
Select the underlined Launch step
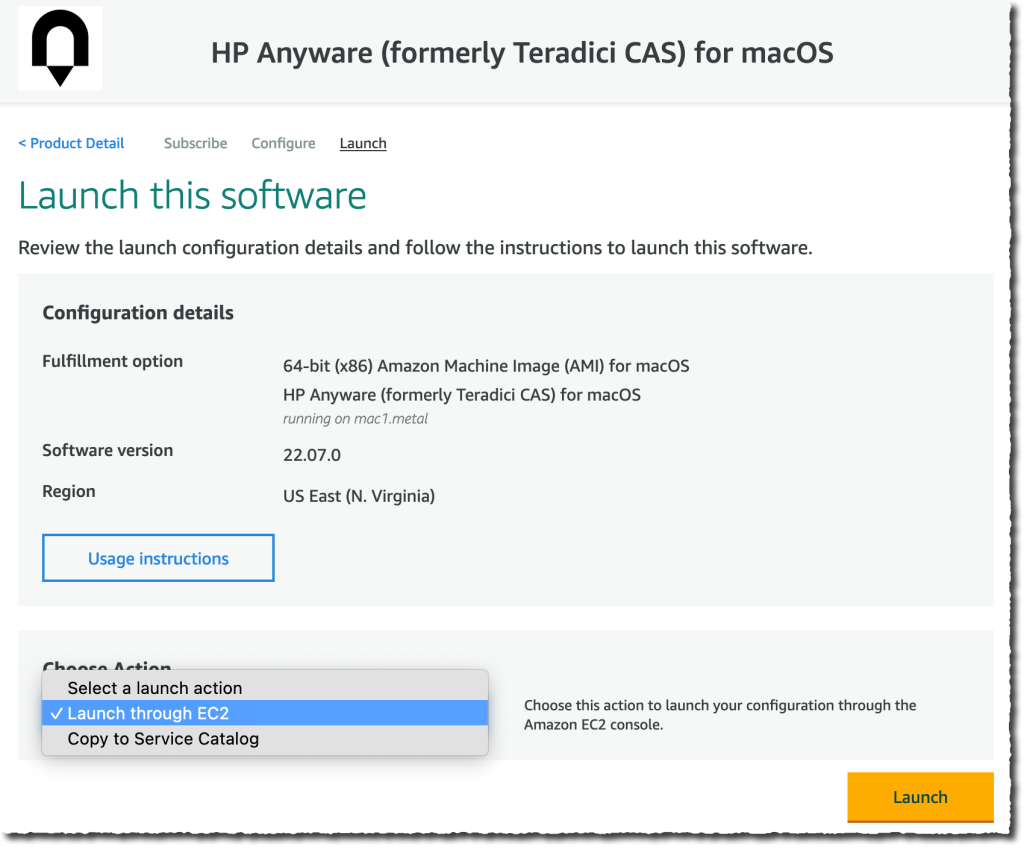point(362,143)
